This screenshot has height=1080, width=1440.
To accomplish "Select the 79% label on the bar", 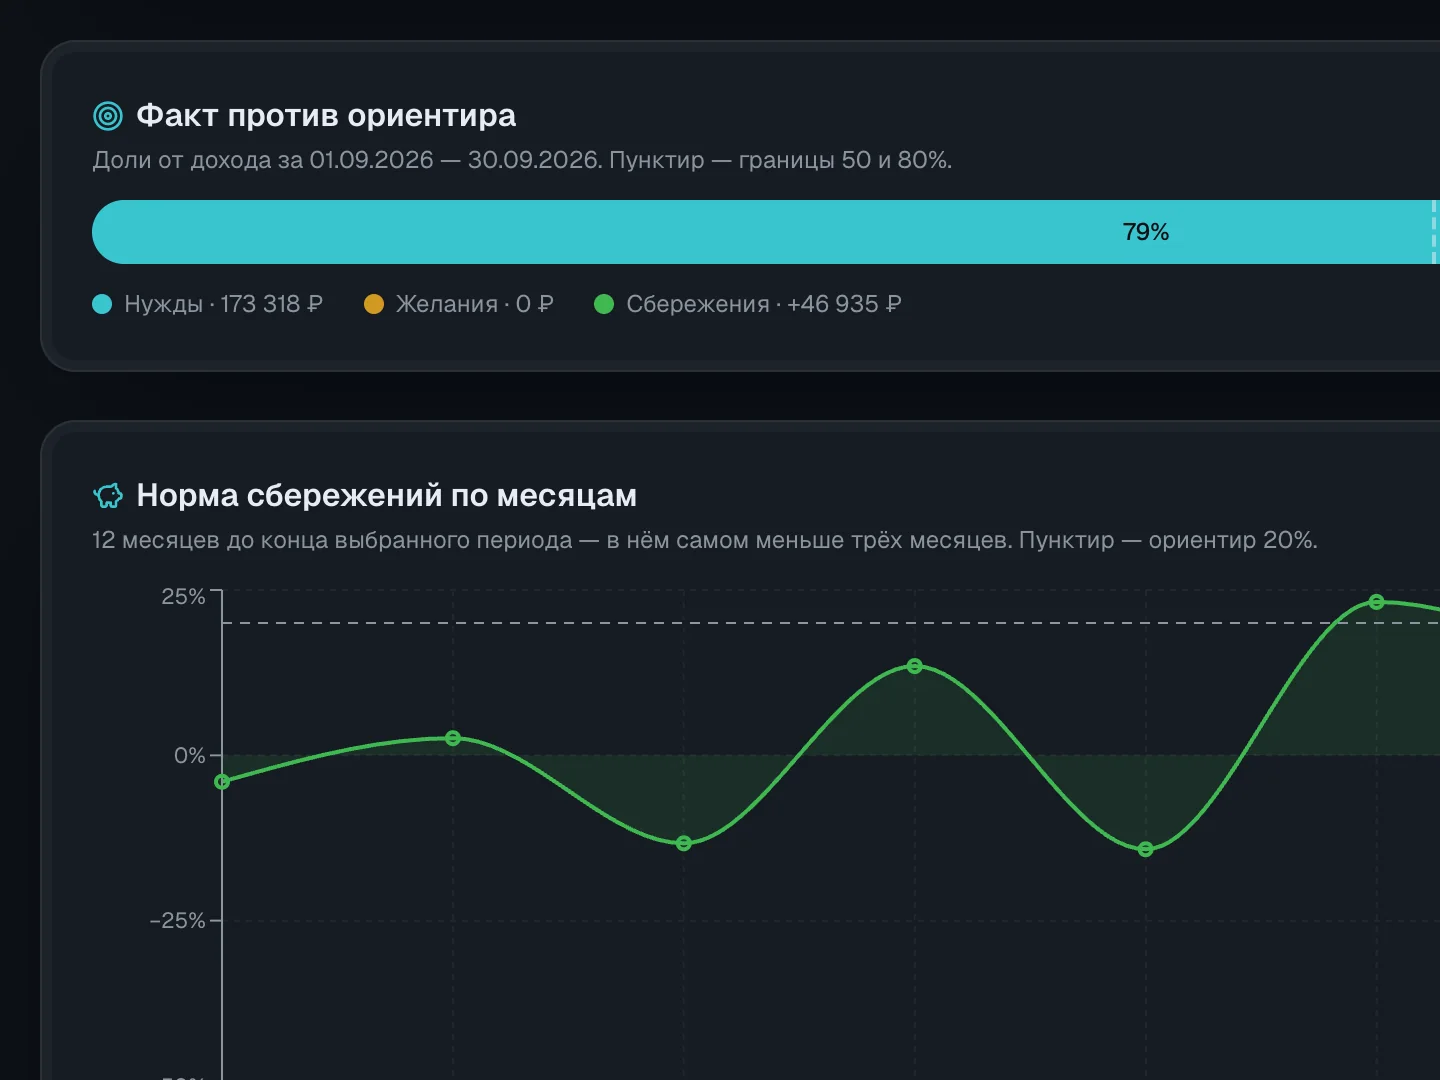I will coord(1146,232).
